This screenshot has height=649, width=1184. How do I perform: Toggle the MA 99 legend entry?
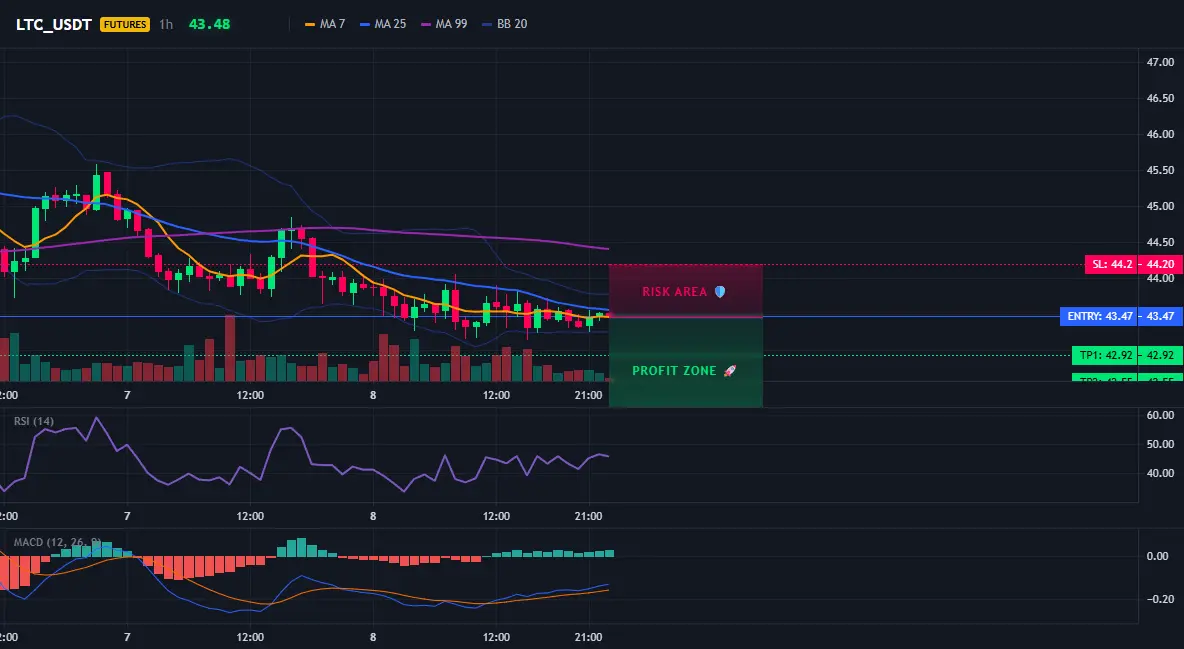pos(444,24)
